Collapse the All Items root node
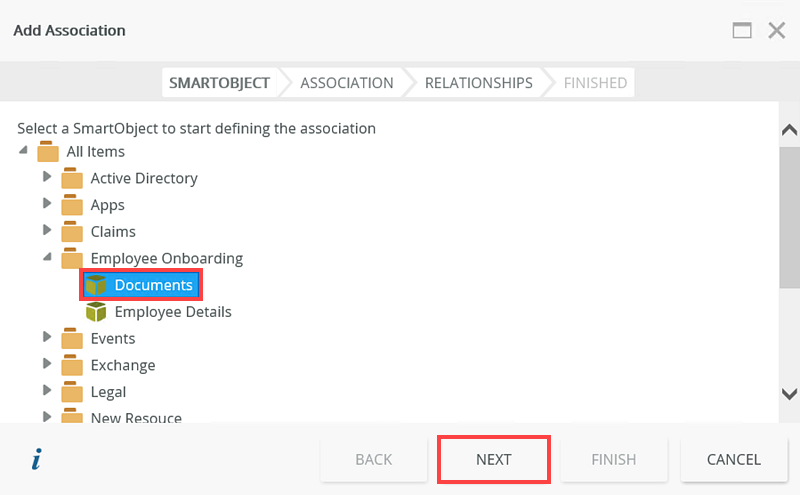This screenshot has width=800, height=495. pyautogui.click(x=23, y=150)
